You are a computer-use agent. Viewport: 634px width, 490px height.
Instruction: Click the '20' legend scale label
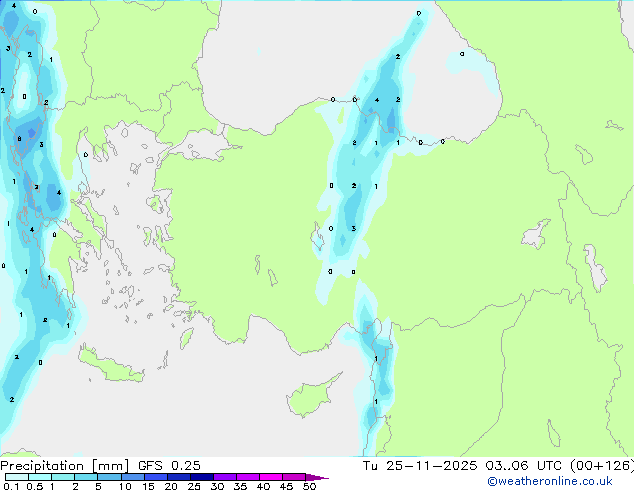(171, 486)
